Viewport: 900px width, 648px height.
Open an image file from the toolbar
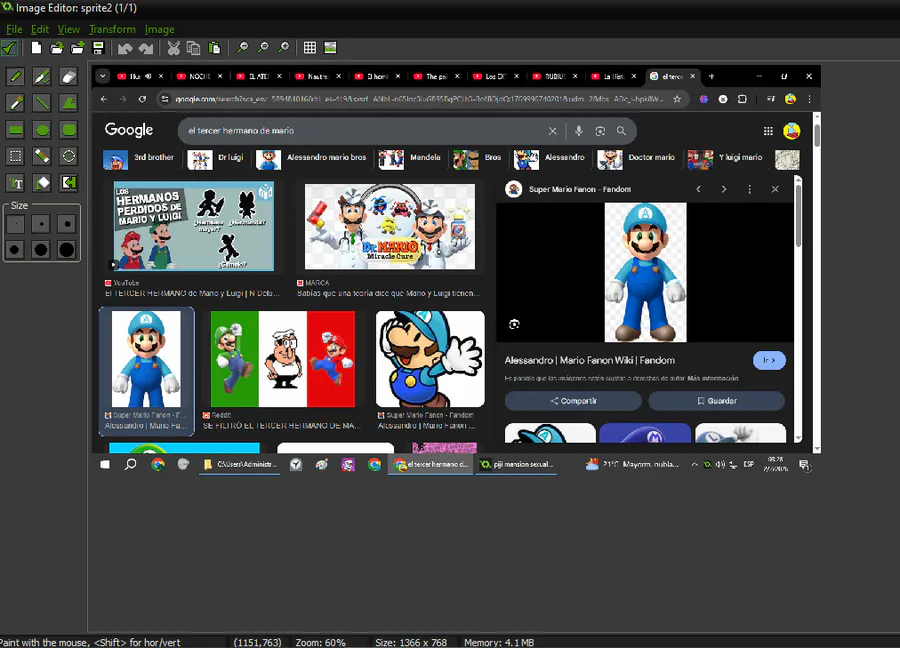(x=56, y=48)
